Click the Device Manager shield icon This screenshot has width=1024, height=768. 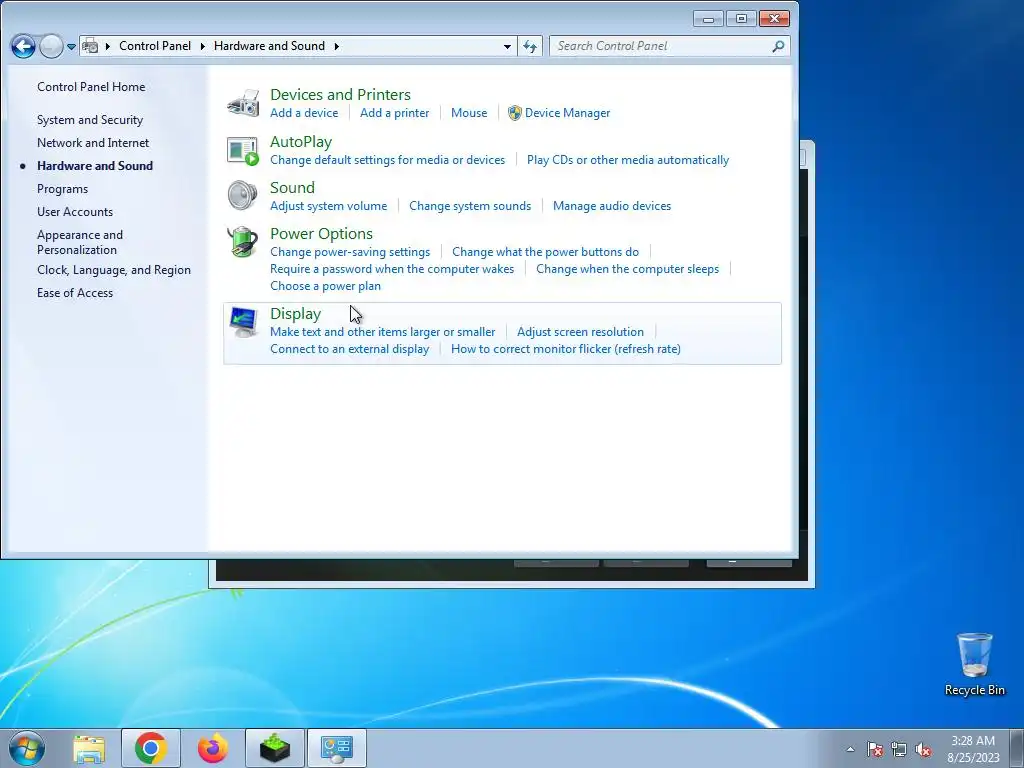[x=515, y=113]
